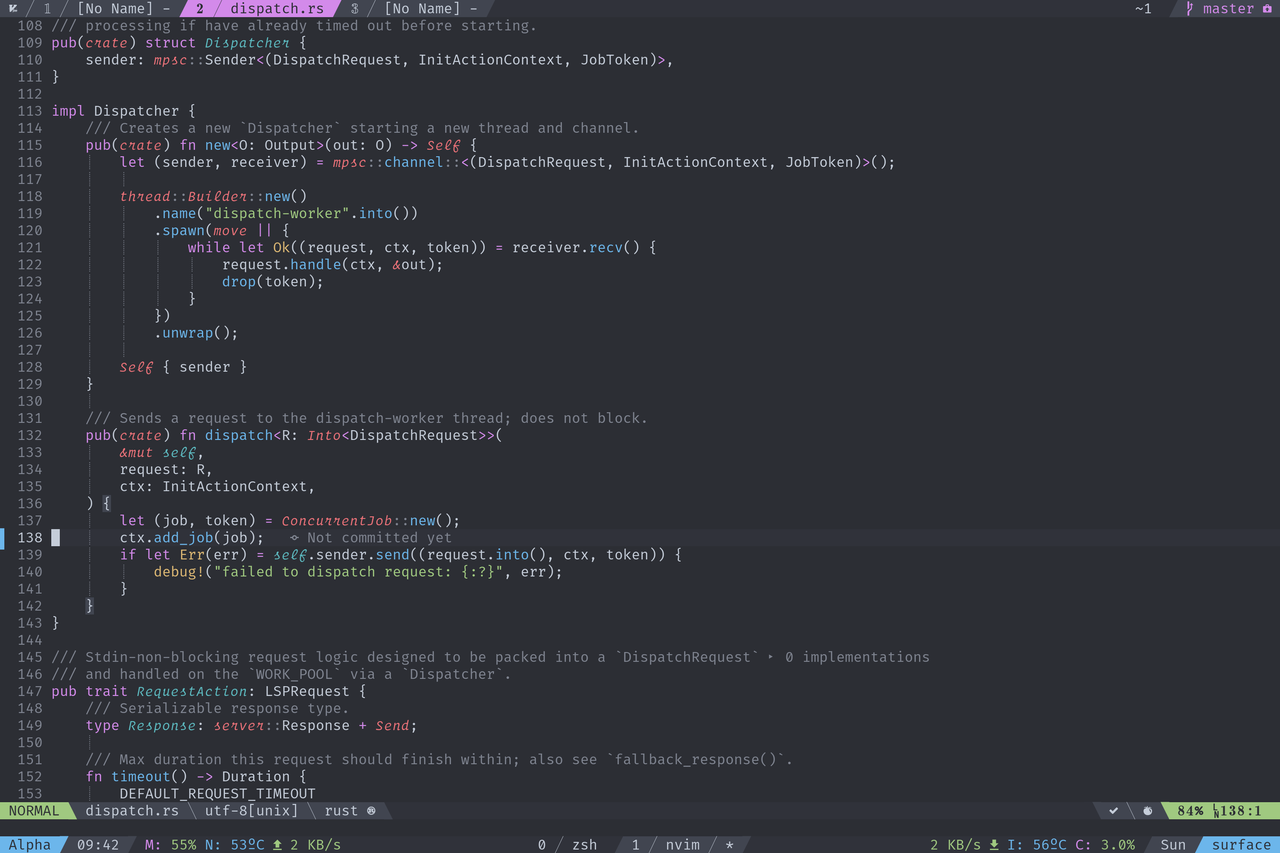This screenshot has height=853, width=1280.
Task: Click the round icon beside 84%
Action: click(x=1147, y=811)
